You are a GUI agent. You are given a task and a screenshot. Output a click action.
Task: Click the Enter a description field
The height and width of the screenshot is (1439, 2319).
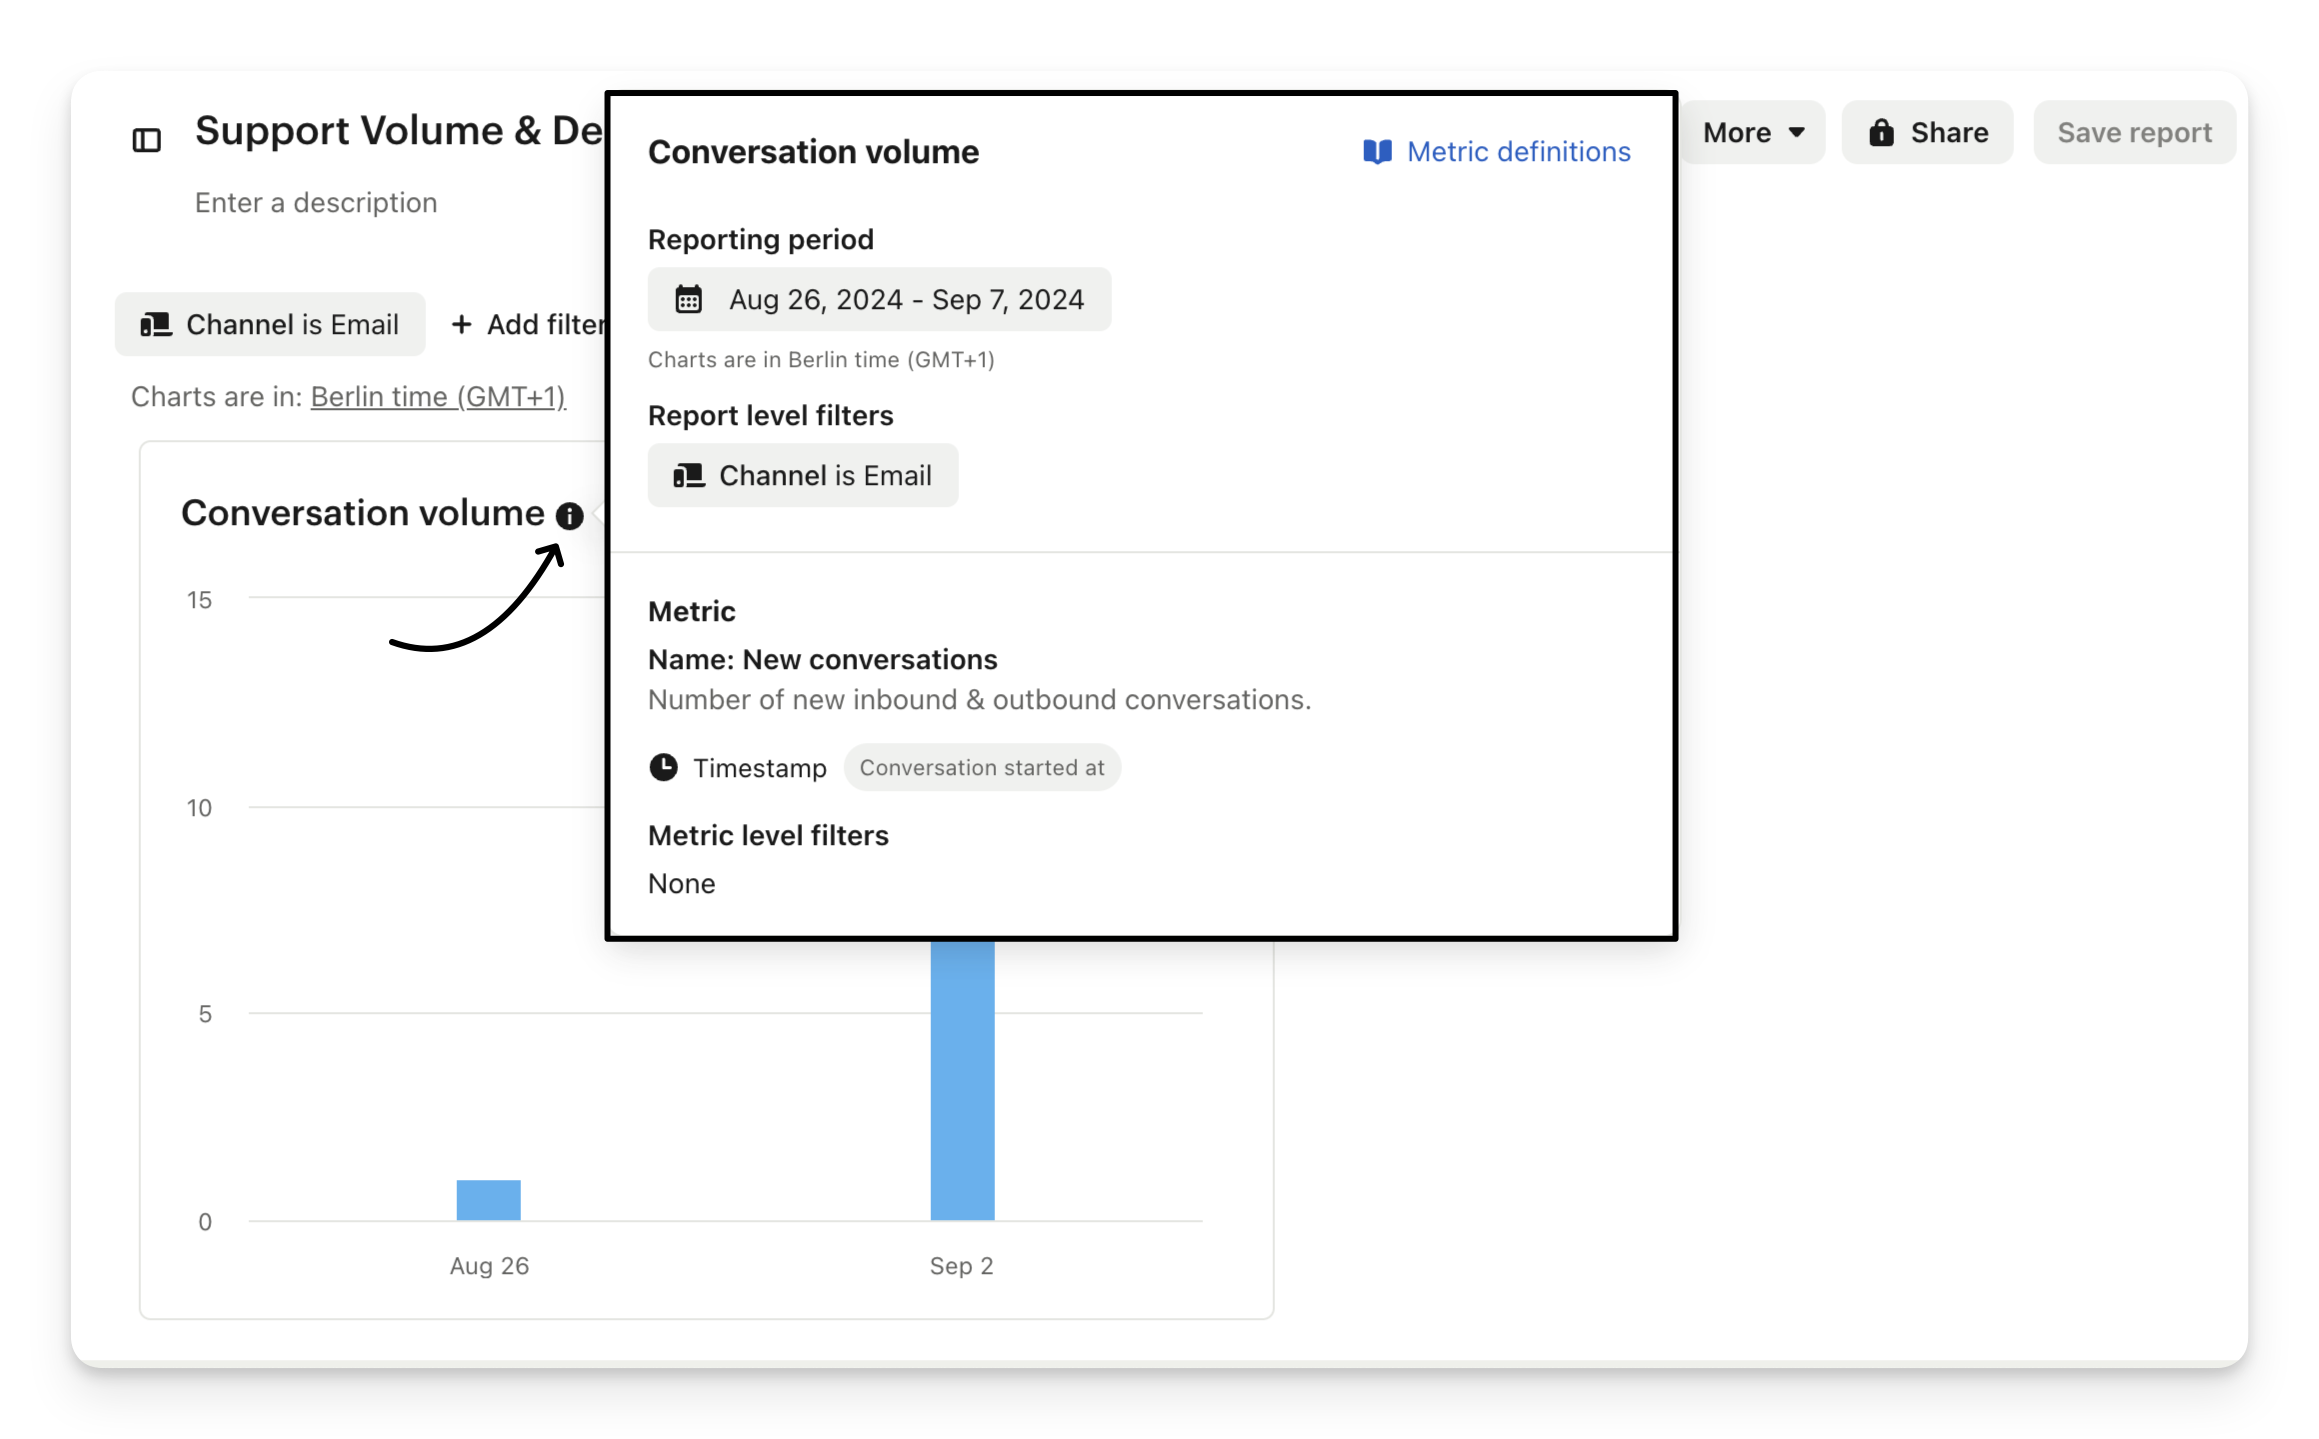tap(316, 203)
